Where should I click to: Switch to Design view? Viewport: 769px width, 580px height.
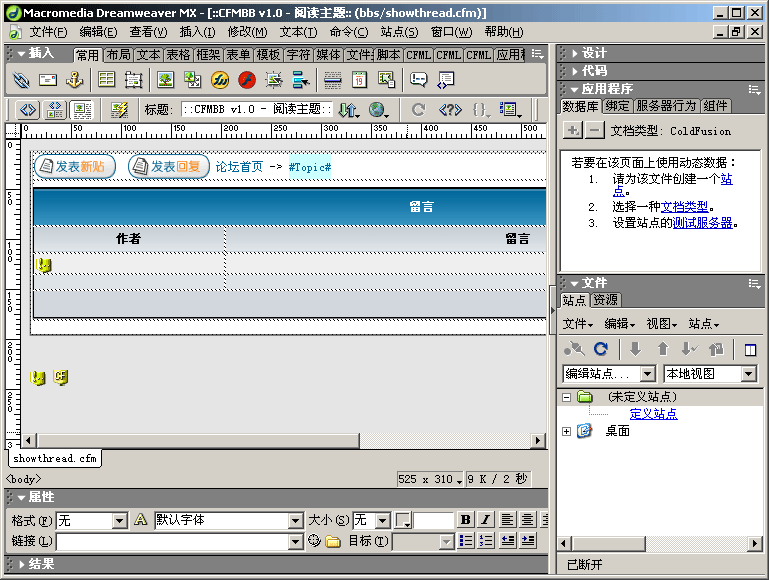coord(82,109)
